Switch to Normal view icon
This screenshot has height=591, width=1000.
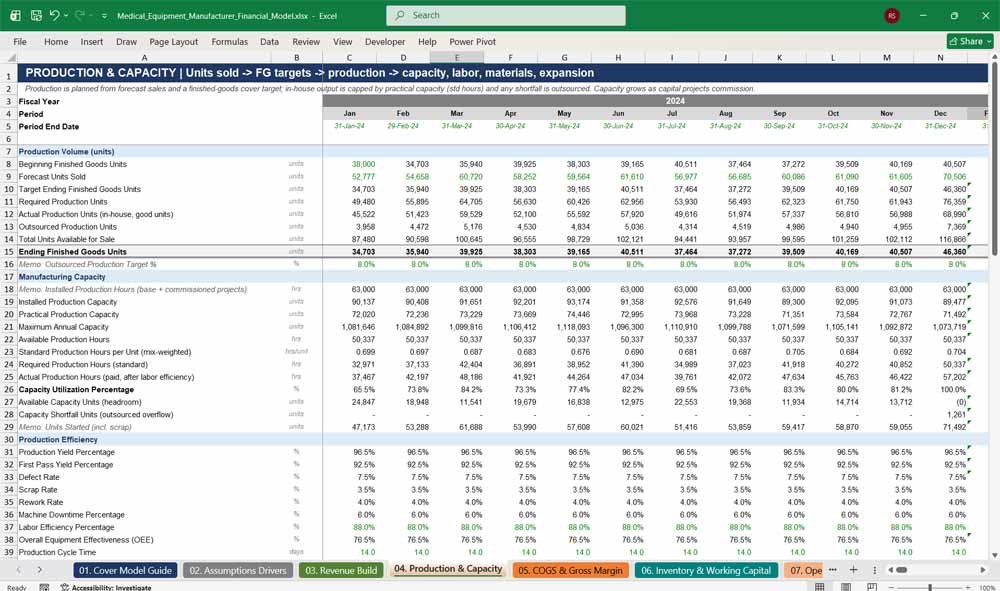click(820, 587)
